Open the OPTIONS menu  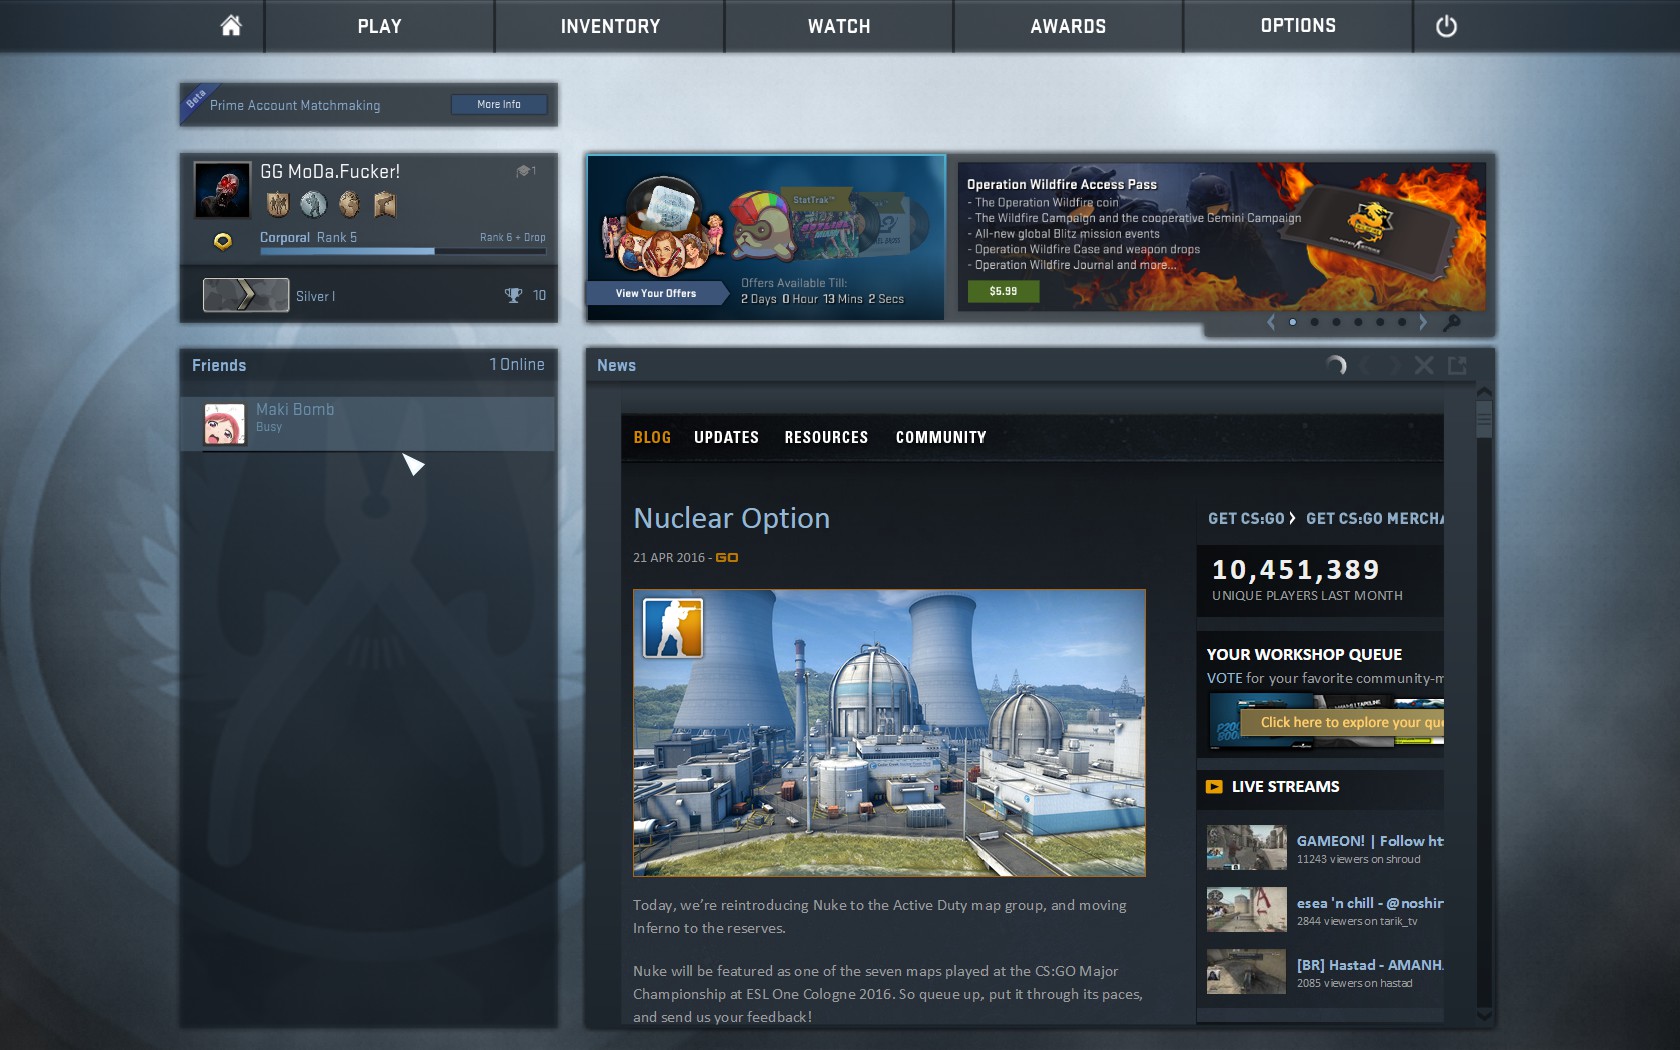(1298, 26)
